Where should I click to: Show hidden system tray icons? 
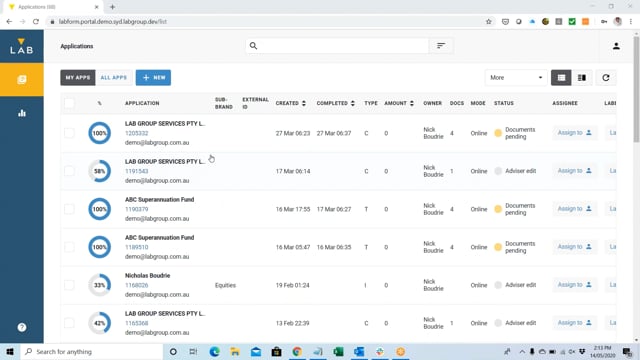[522, 351]
